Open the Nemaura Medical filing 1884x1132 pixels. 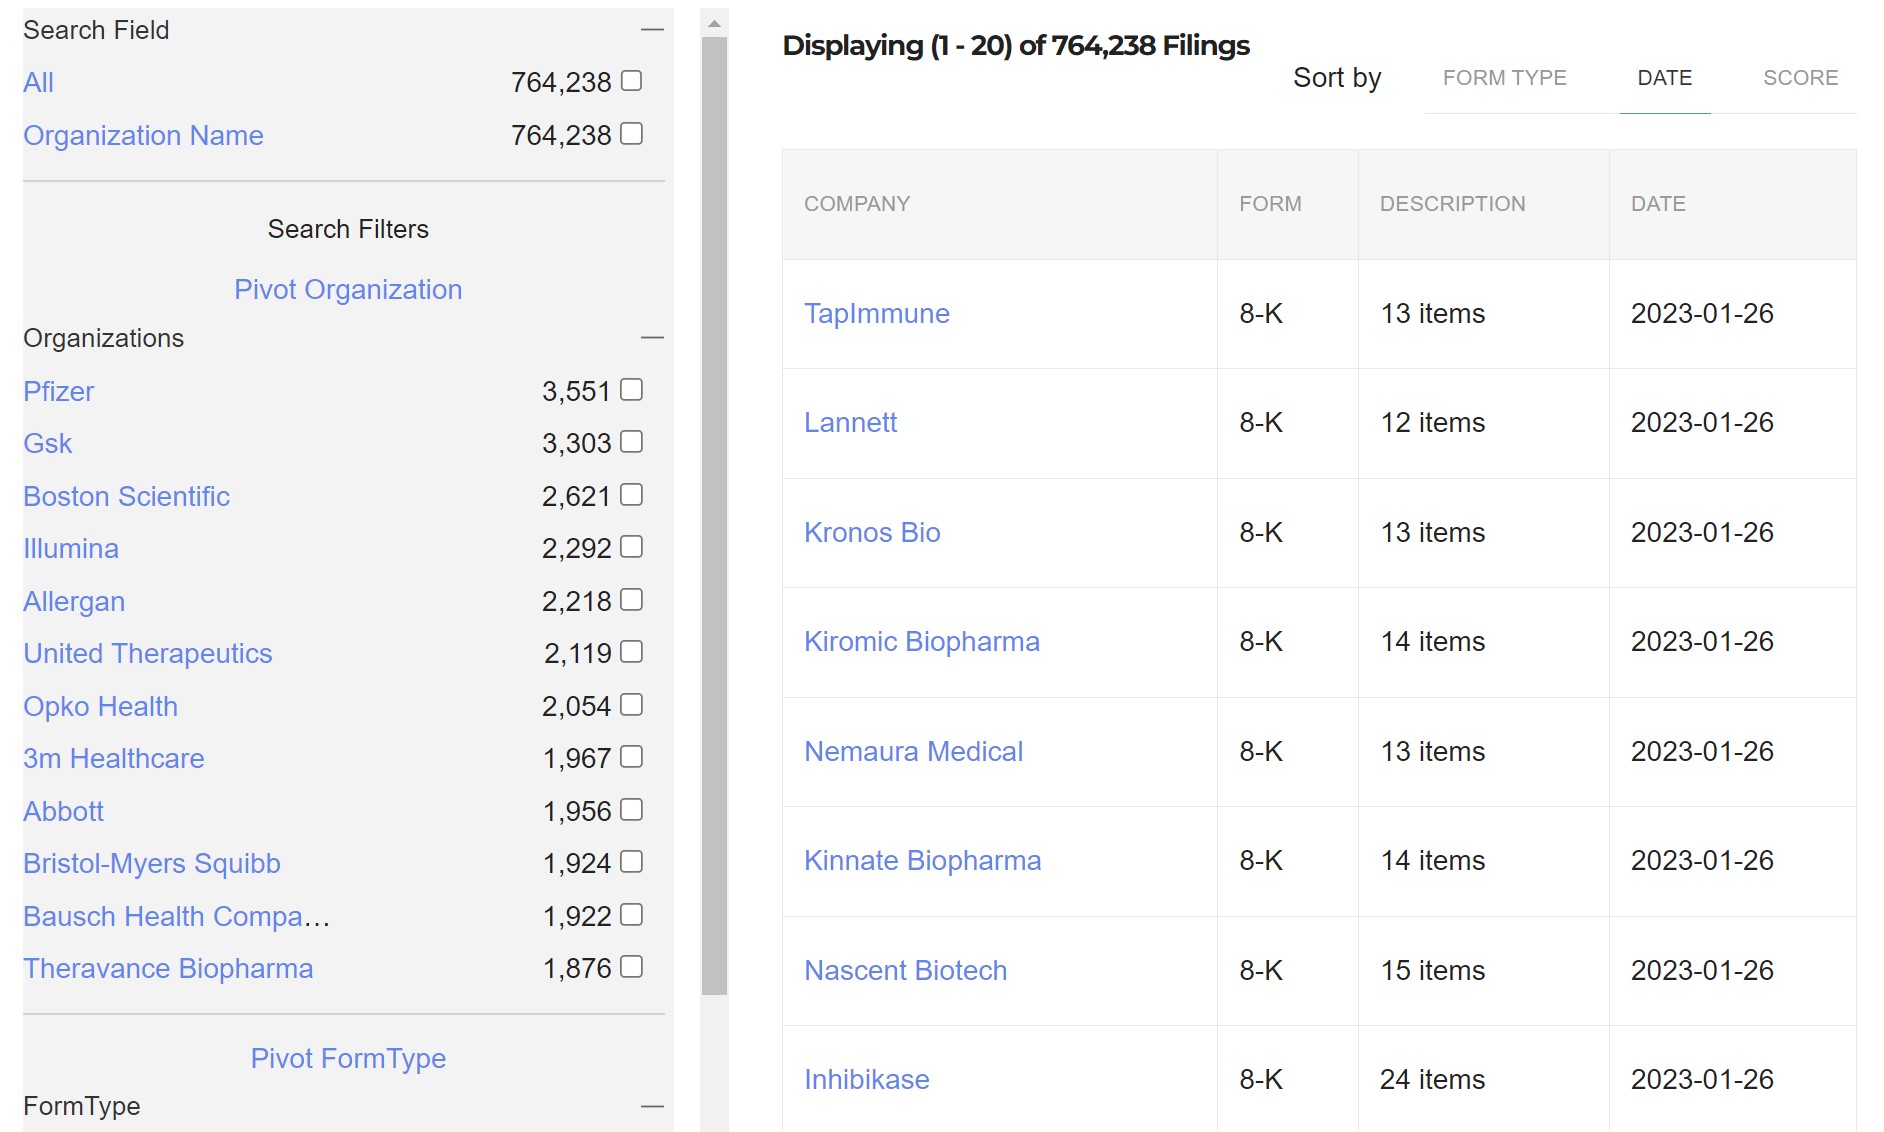tap(913, 751)
